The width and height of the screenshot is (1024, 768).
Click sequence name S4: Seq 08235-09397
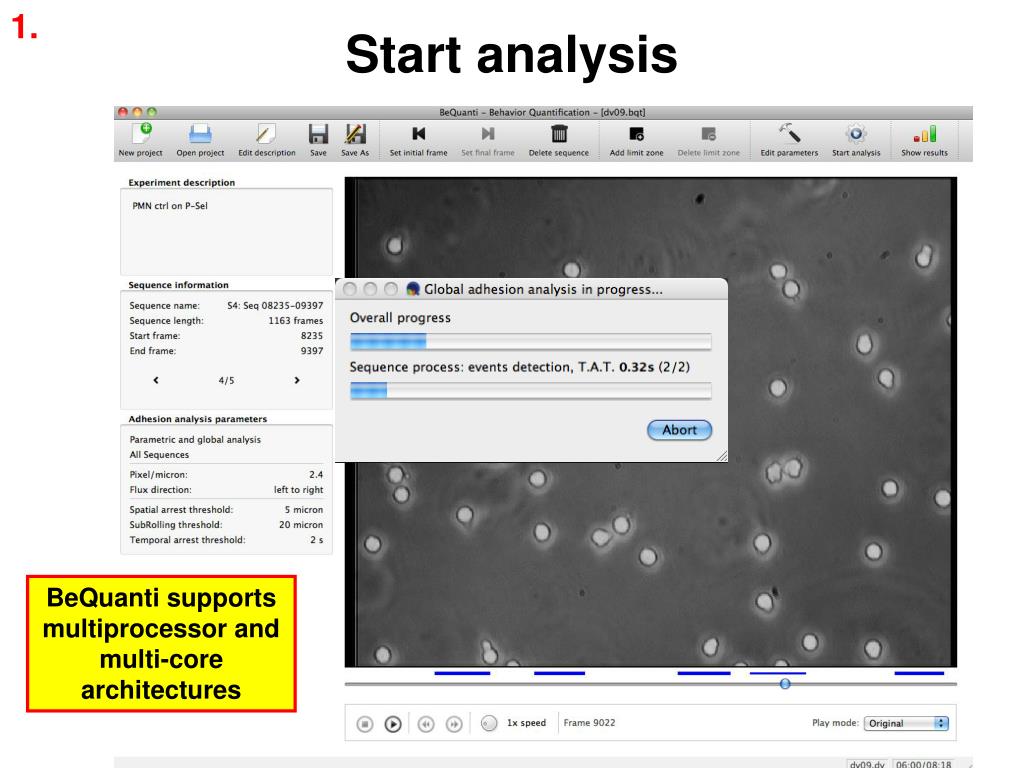(x=275, y=306)
